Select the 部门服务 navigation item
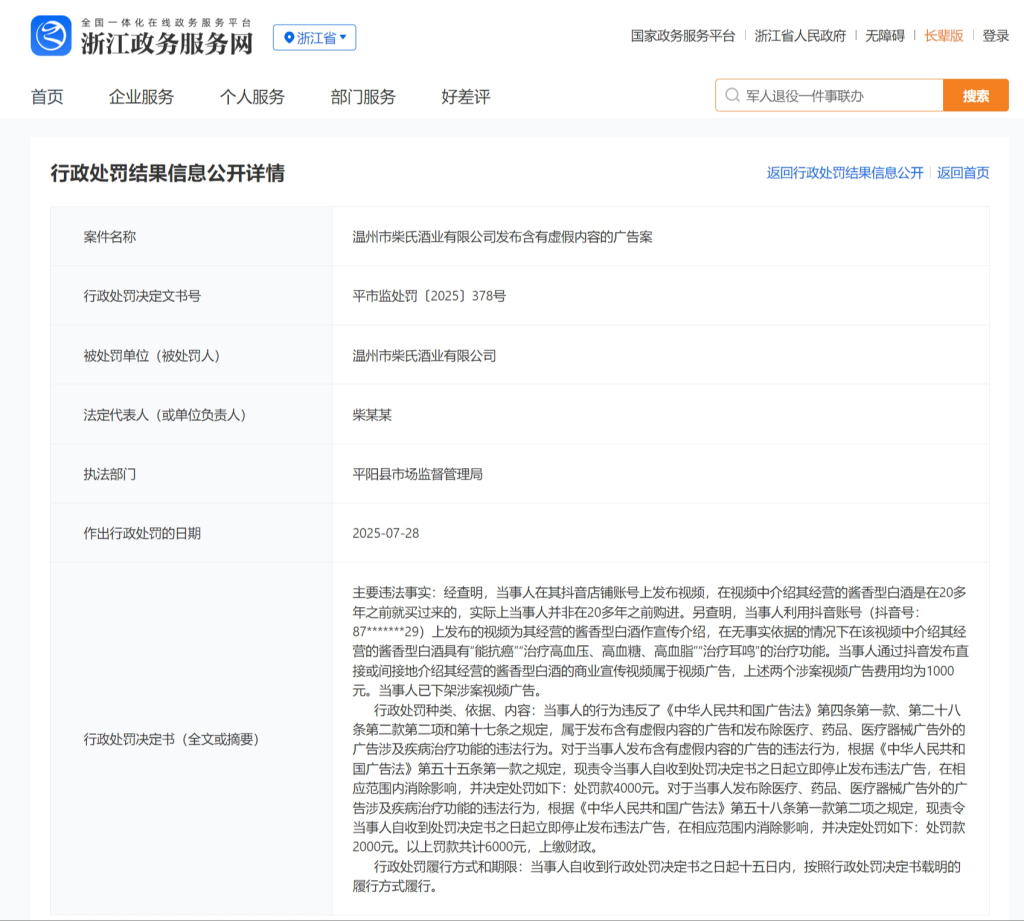The width and height of the screenshot is (1024, 921). pyautogui.click(x=363, y=97)
